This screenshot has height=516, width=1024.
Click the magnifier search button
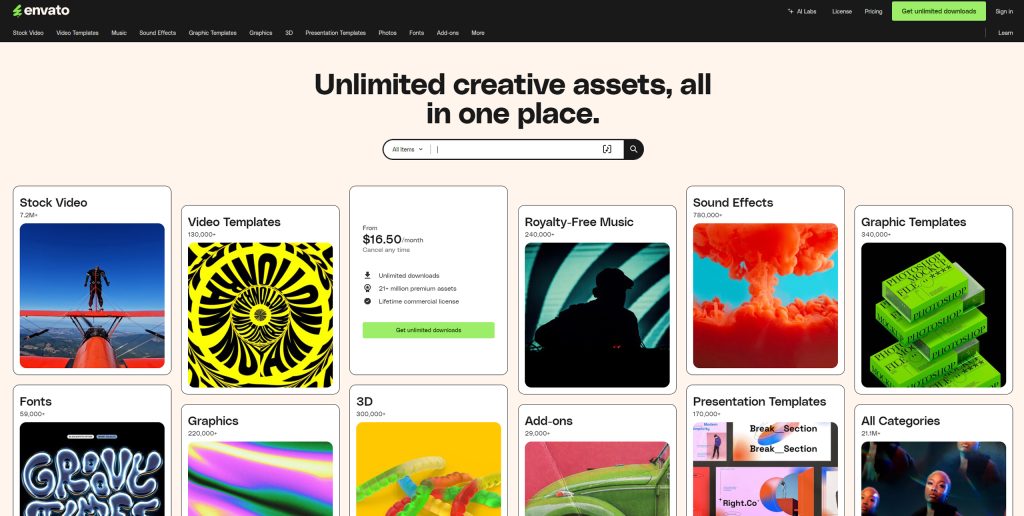tap(633, 150)
